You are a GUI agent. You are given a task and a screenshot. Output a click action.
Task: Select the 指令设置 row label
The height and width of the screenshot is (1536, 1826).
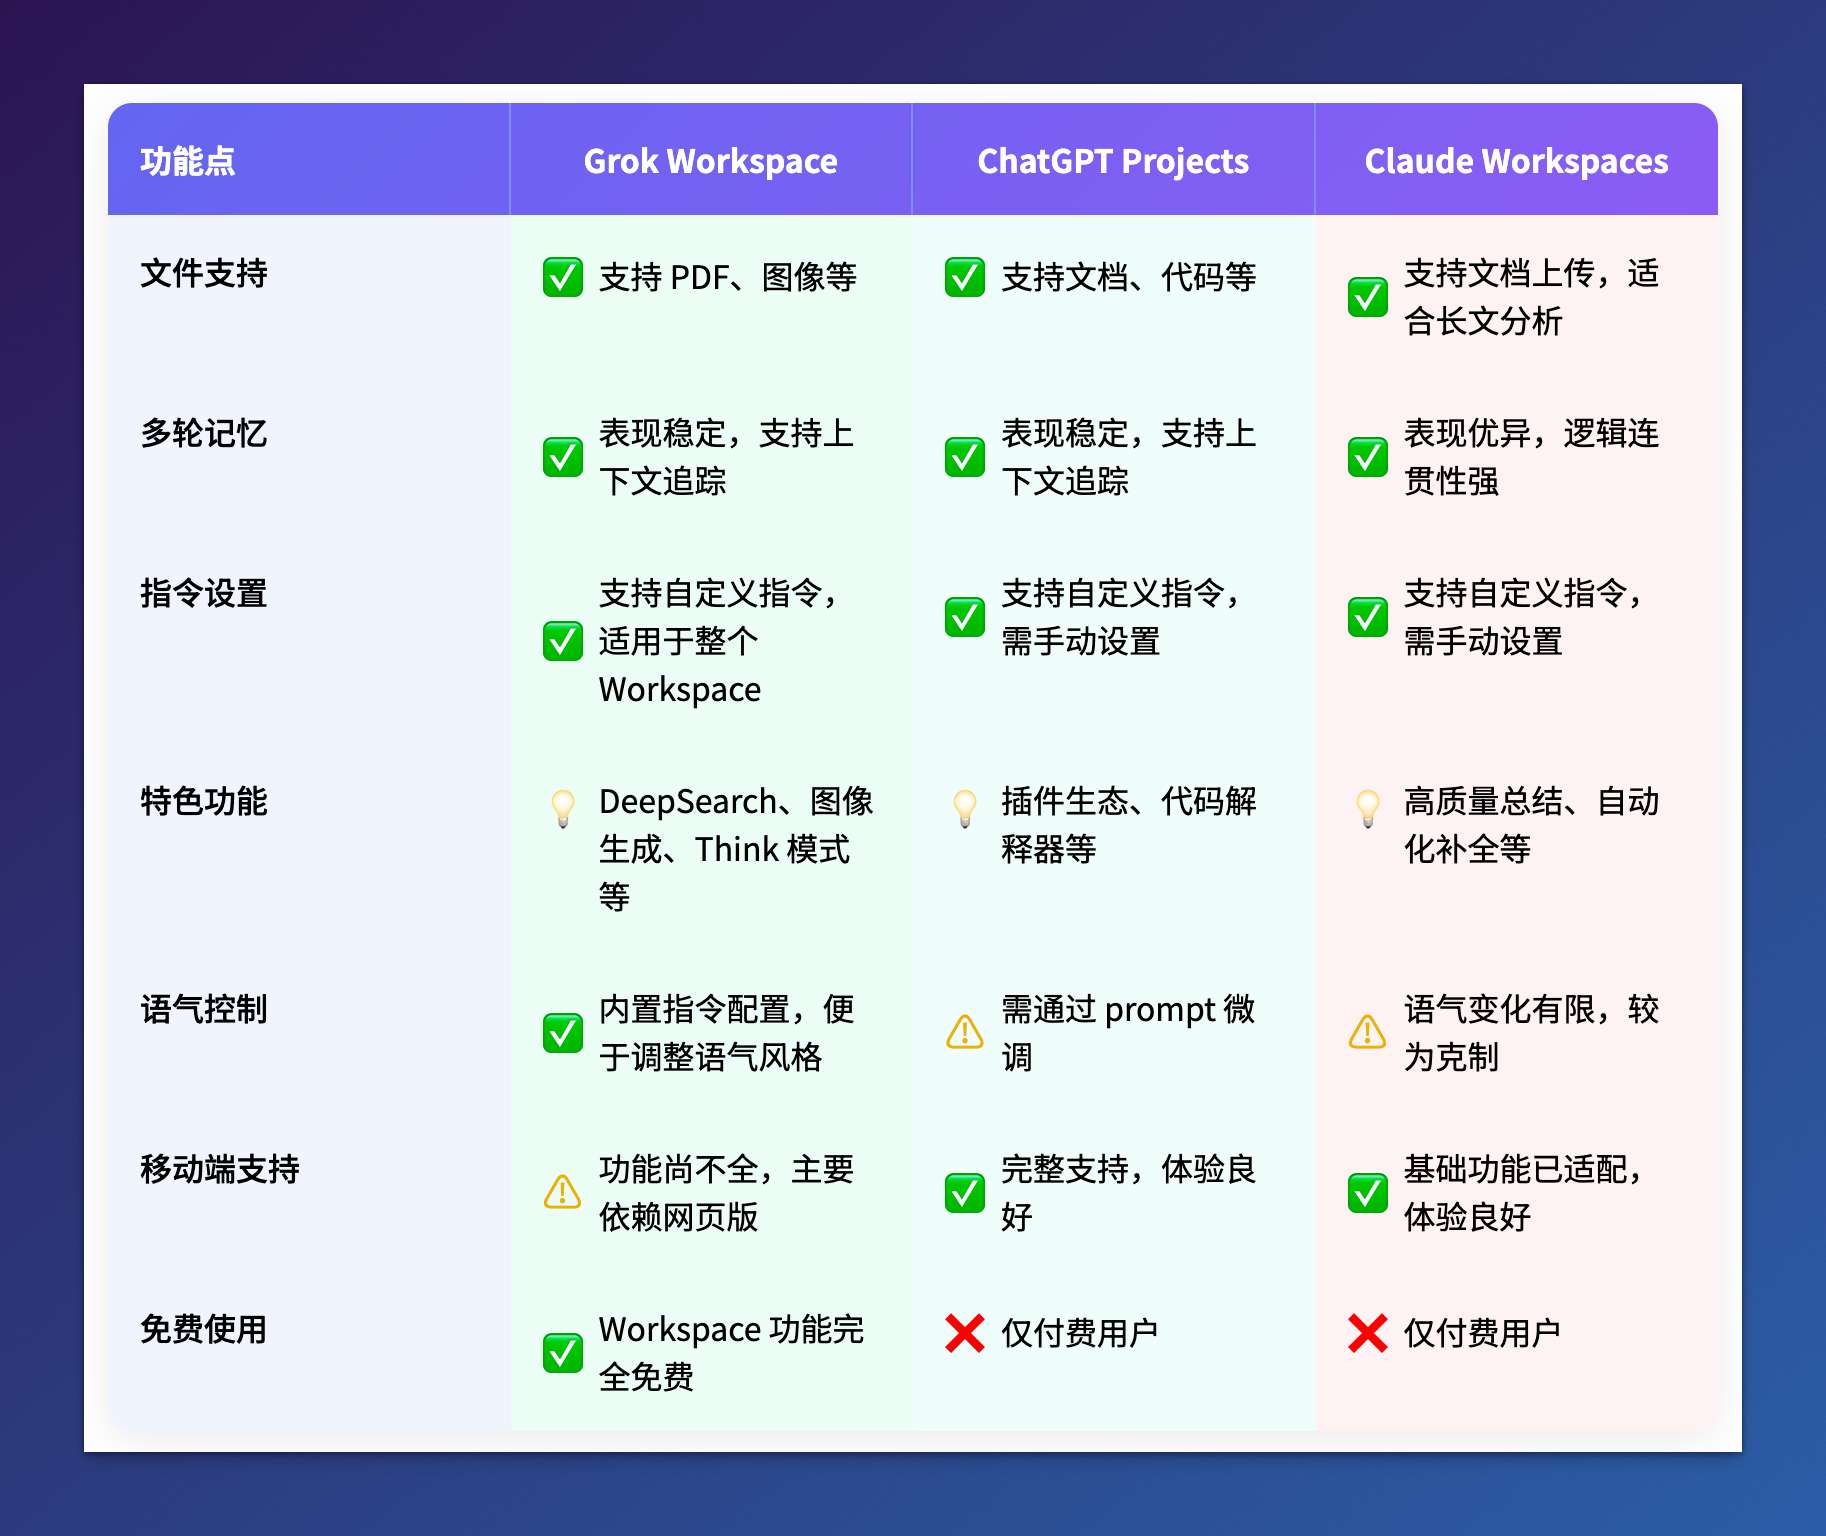[204, 593]
